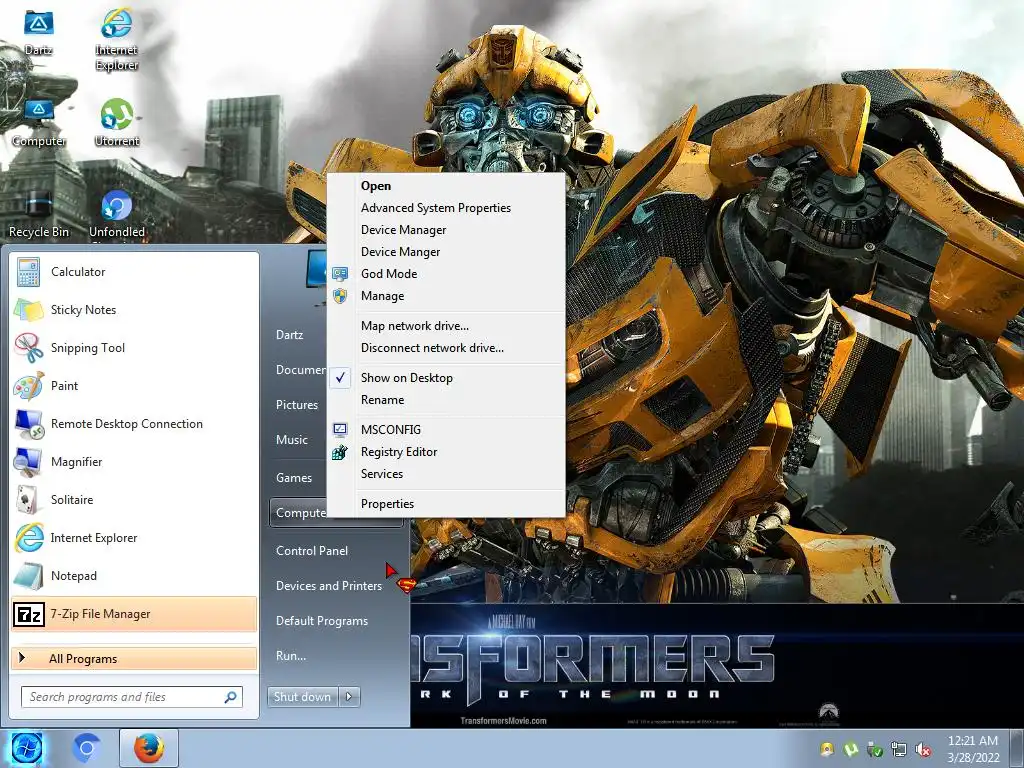Click the Magnifier icon in Start menu
This screenshot has height=768, width=1024.
tap(29, 462)
